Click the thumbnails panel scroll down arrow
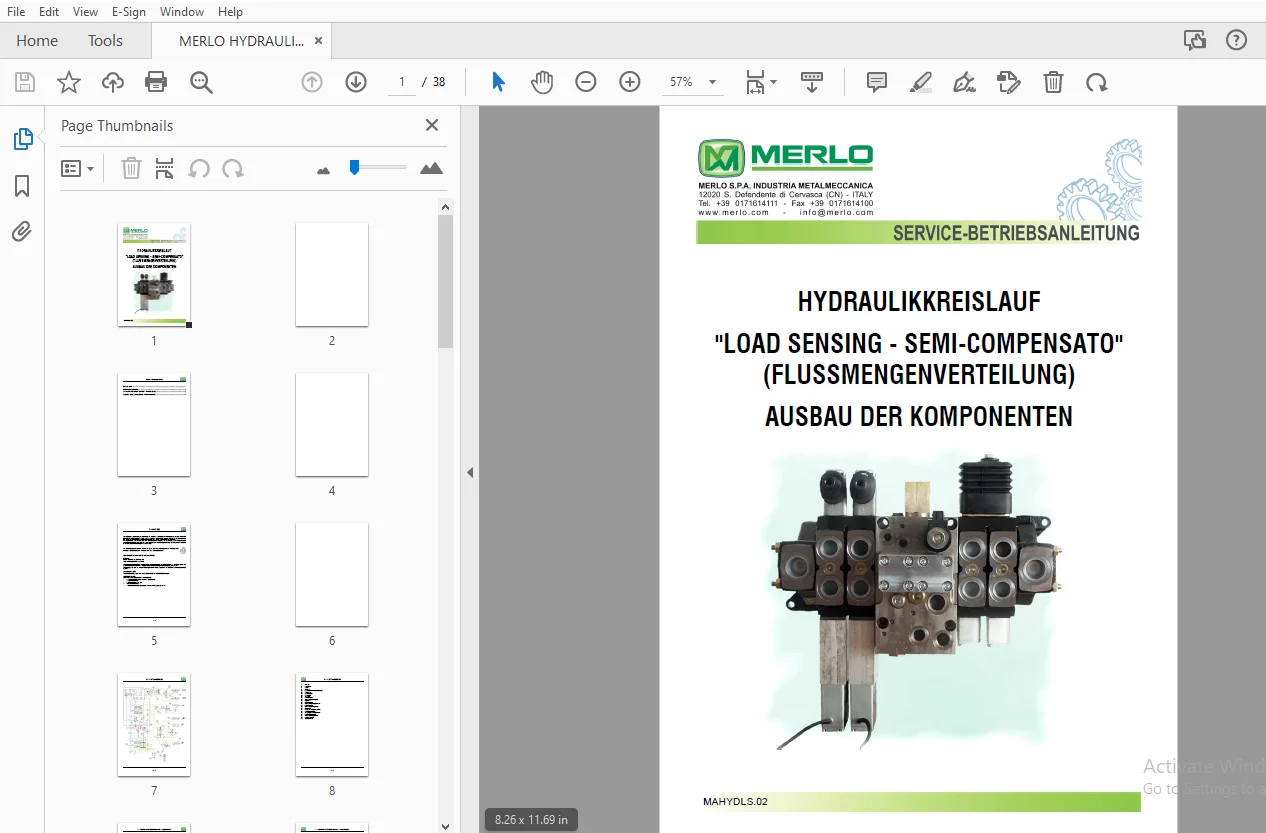 446,825
